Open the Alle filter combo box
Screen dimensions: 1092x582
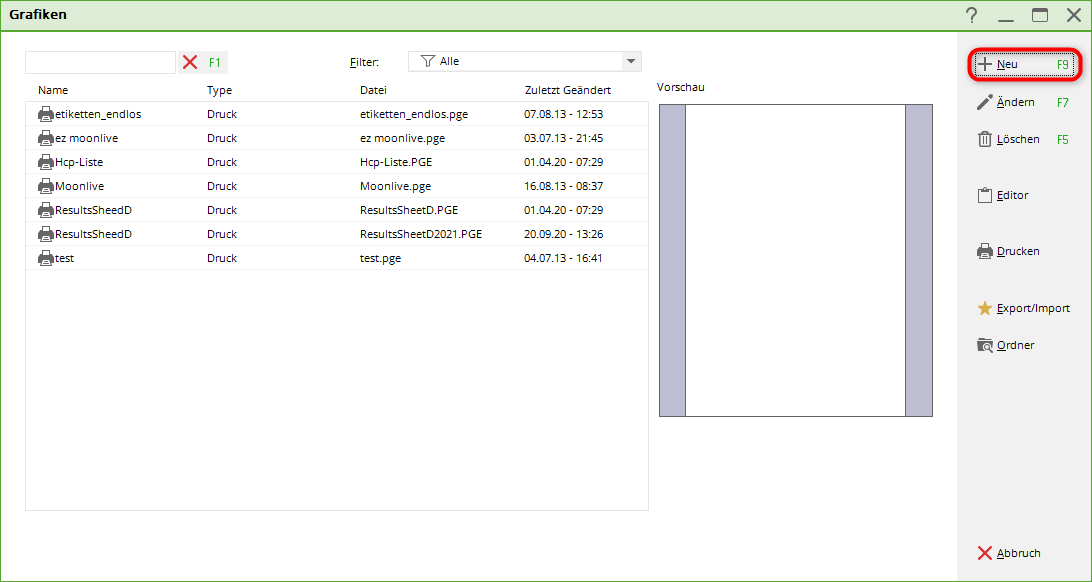515,62
